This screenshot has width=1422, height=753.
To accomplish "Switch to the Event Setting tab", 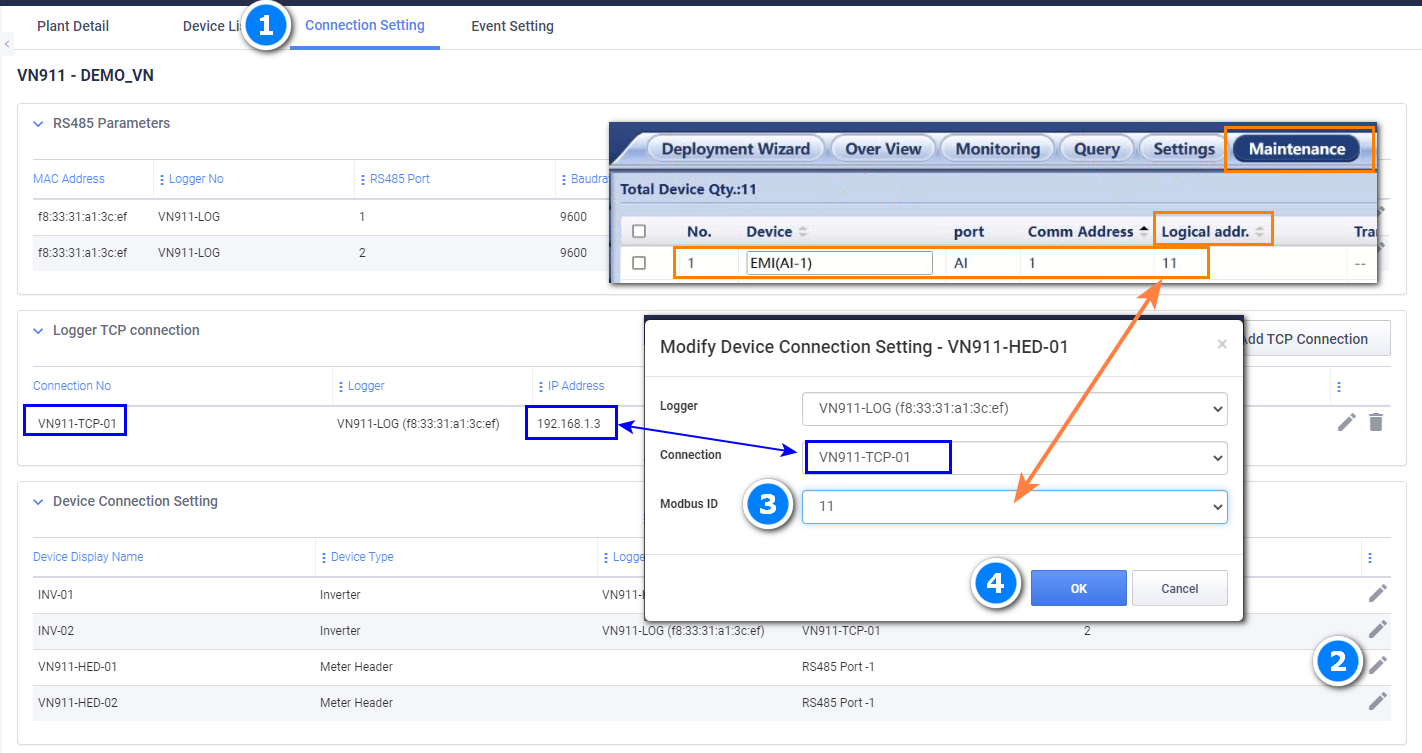I will tap(512, 25).
